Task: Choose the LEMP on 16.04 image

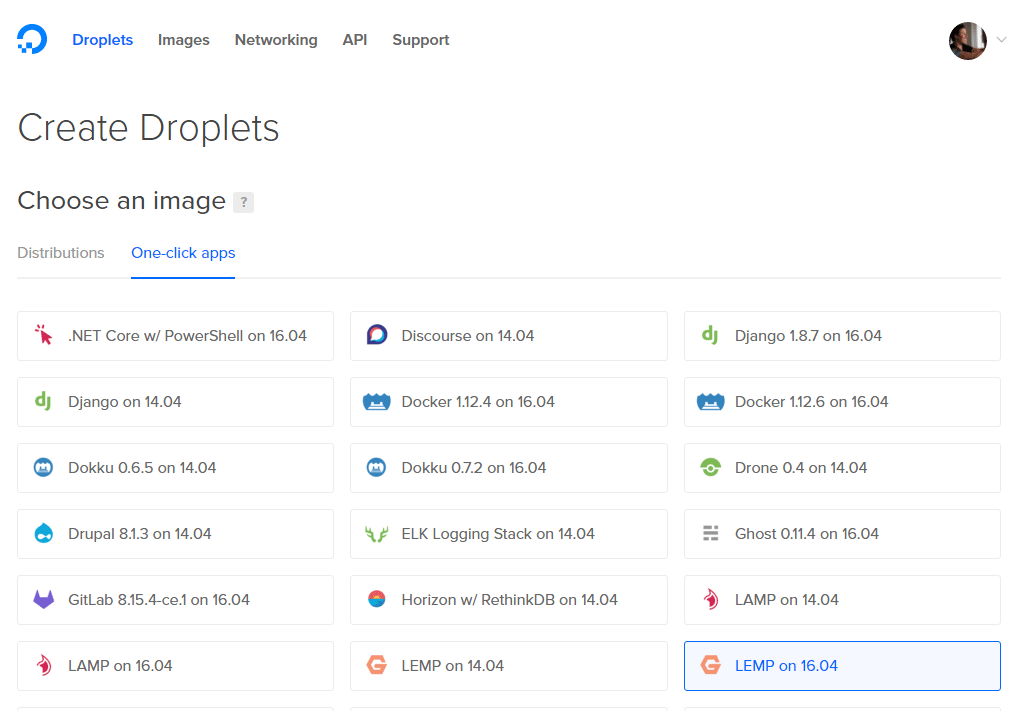Action: point(842,666)
